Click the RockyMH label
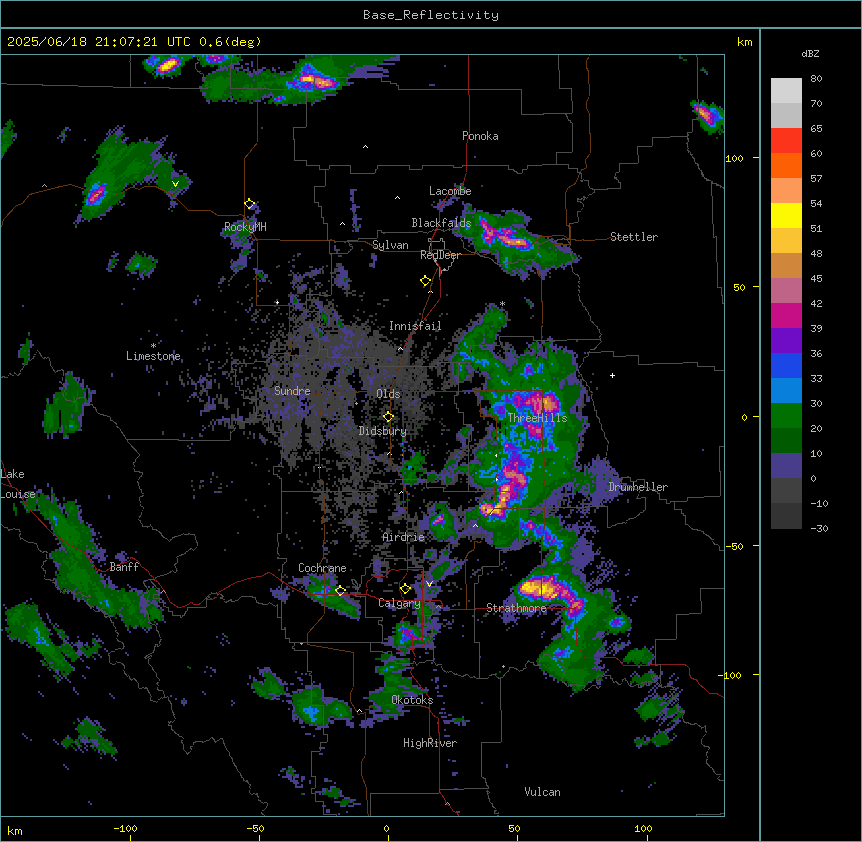Screen dimensions: 862x842 pyautogui.click(x=245, y=227)
